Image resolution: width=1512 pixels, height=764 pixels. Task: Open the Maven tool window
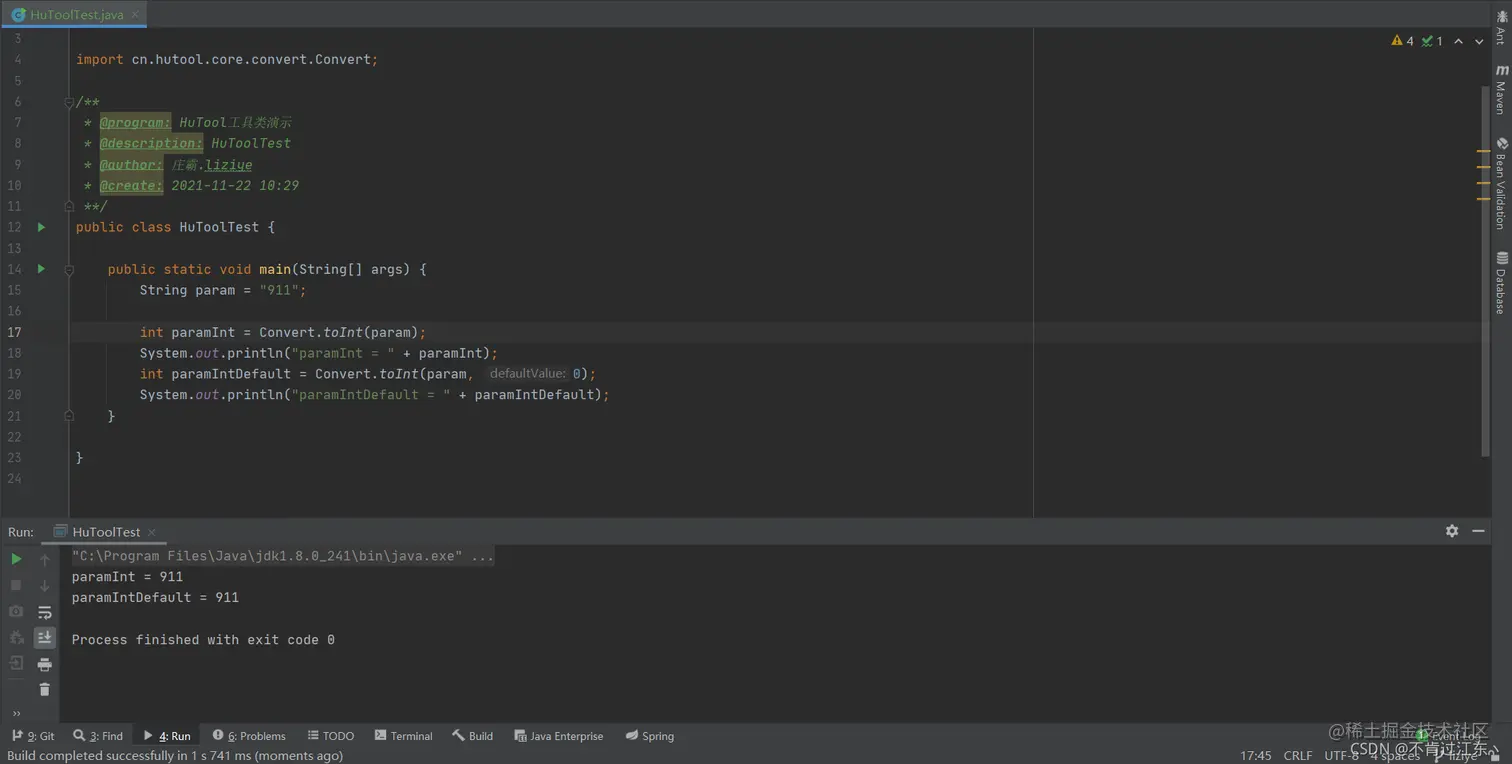point(1501,90)
